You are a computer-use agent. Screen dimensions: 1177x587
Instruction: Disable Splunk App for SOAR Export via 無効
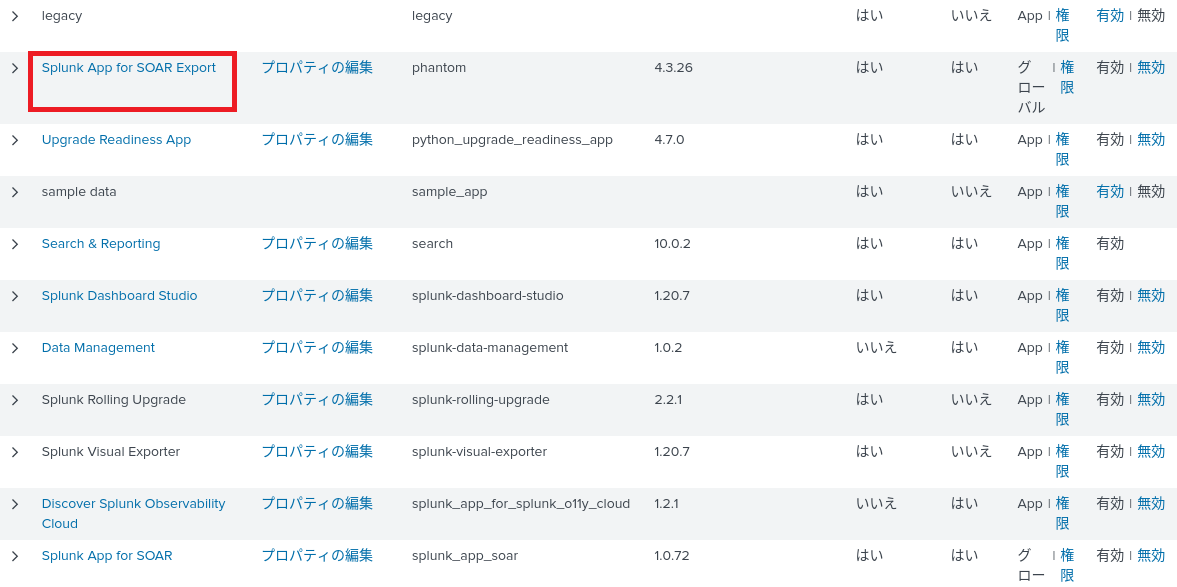click(x=1151, y=68)
